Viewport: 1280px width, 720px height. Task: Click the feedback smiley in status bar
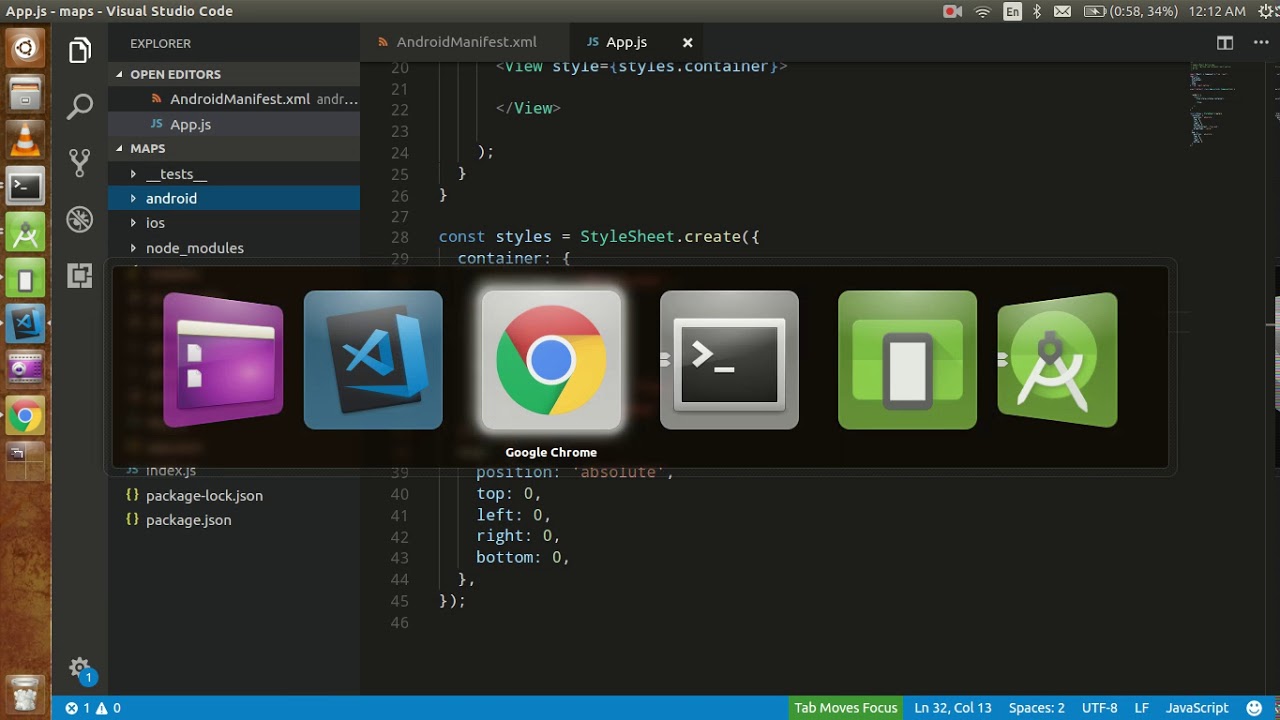pos(1256,708)
